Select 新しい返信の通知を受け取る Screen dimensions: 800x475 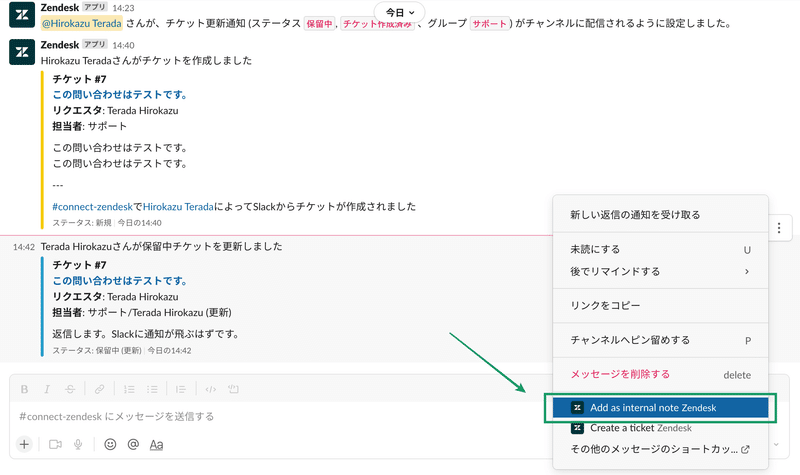pos(661,215)
